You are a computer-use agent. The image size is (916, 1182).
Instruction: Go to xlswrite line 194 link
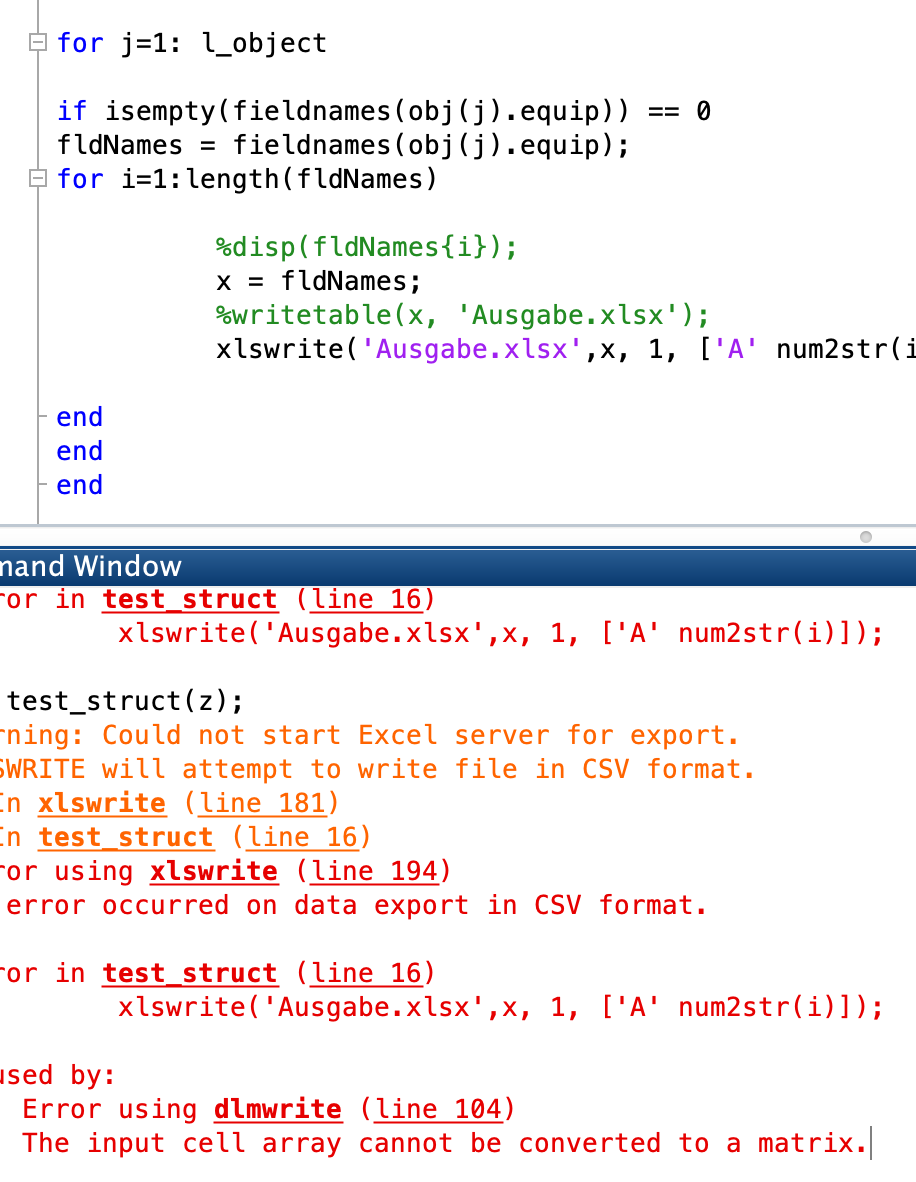click(x=372, y=871)
